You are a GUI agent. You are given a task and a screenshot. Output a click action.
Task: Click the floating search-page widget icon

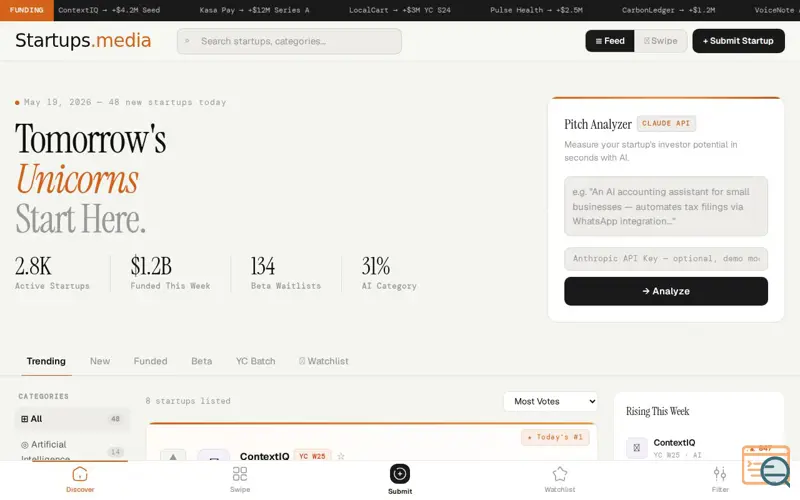[x=766, y=465]
